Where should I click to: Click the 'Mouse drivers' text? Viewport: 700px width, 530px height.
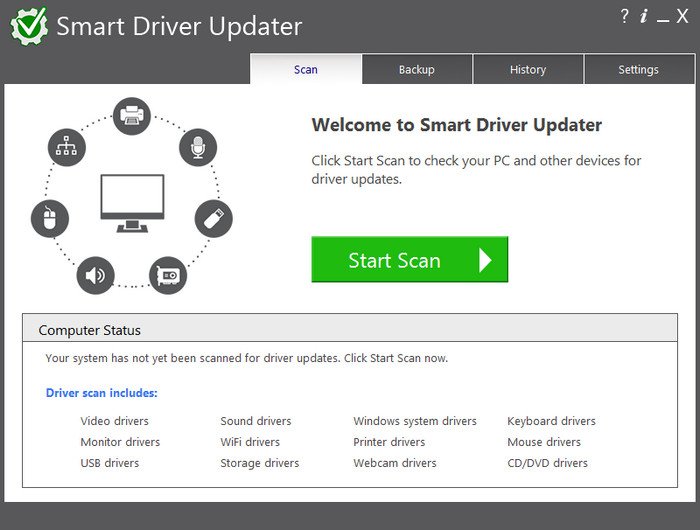click(544, 442)
